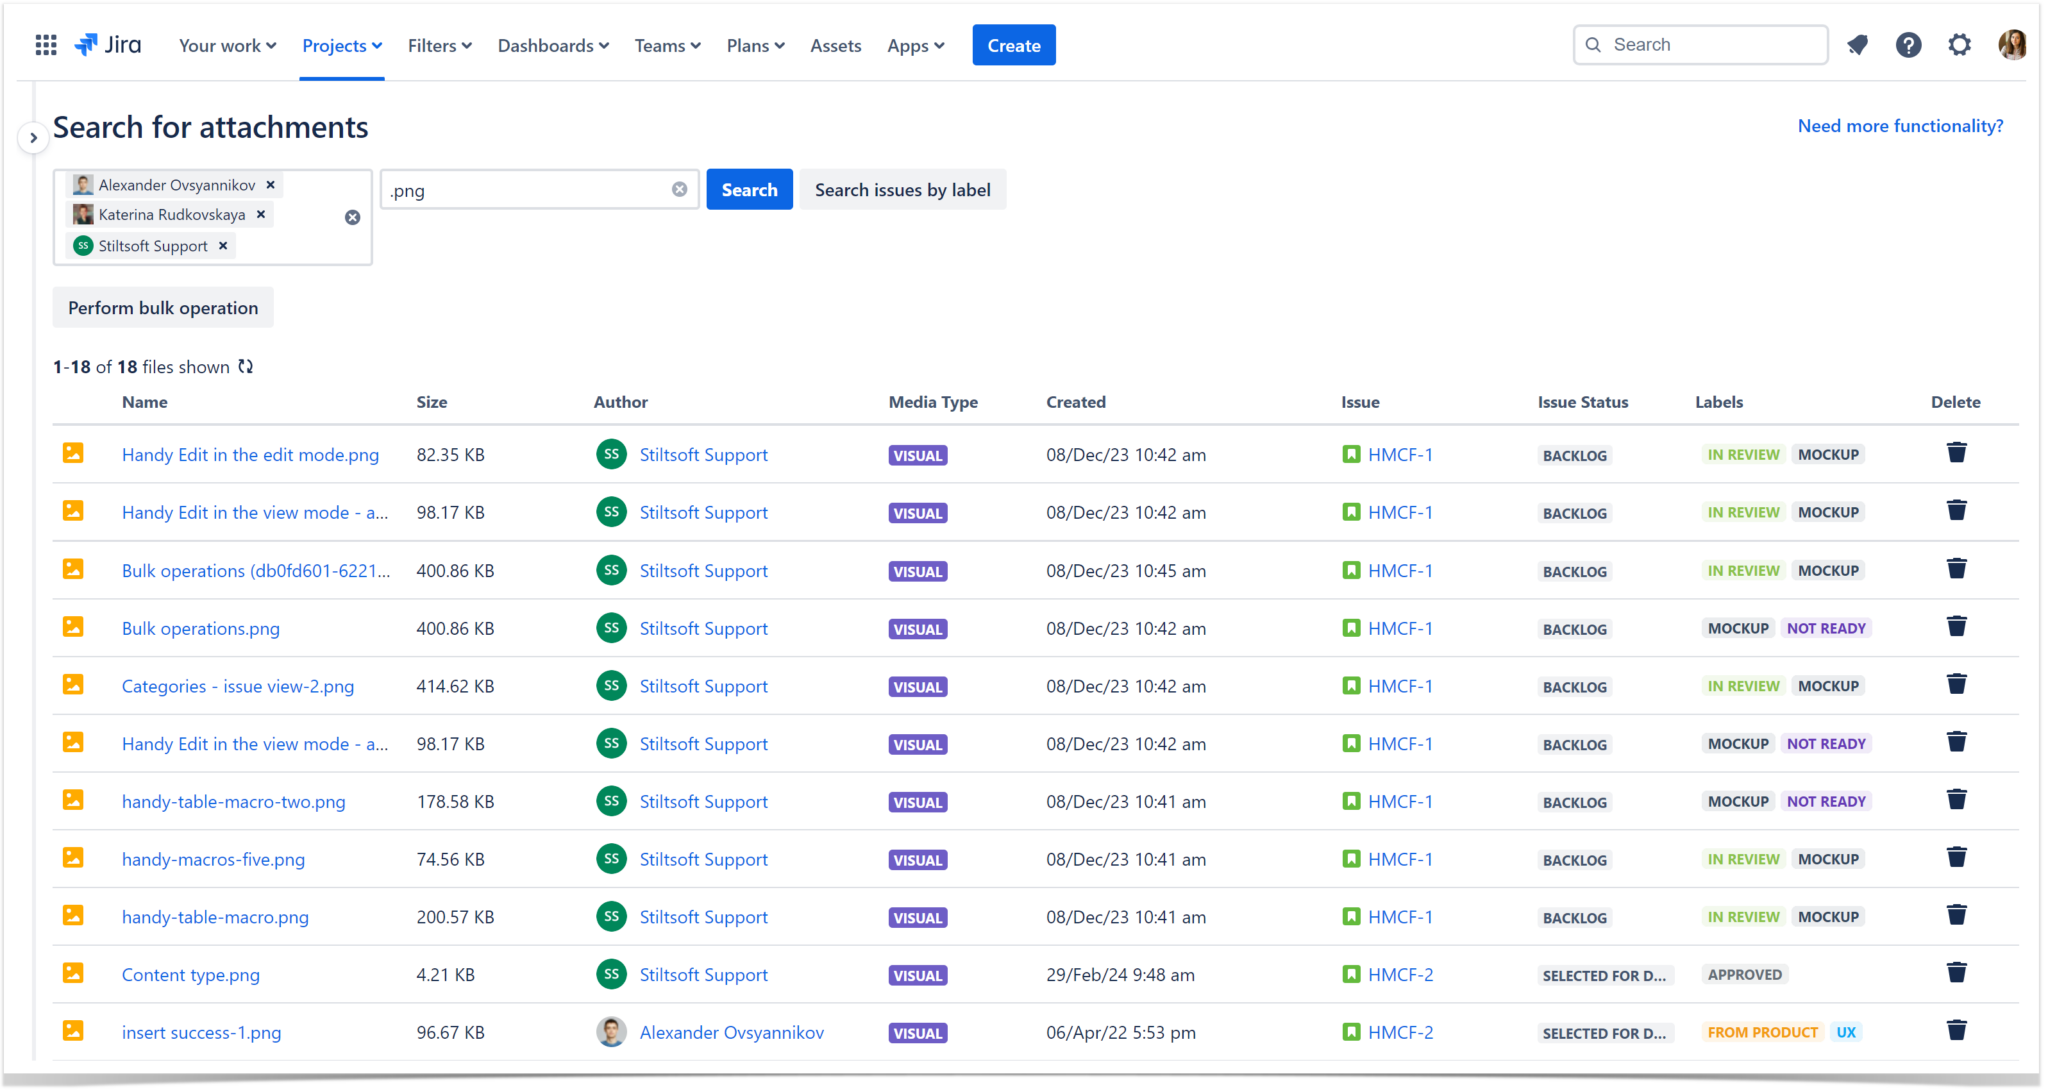This screenshot has height=1092, width=2048.
Task: Clear all selected authors with the circle X
Action: click(x=352, y=217)
